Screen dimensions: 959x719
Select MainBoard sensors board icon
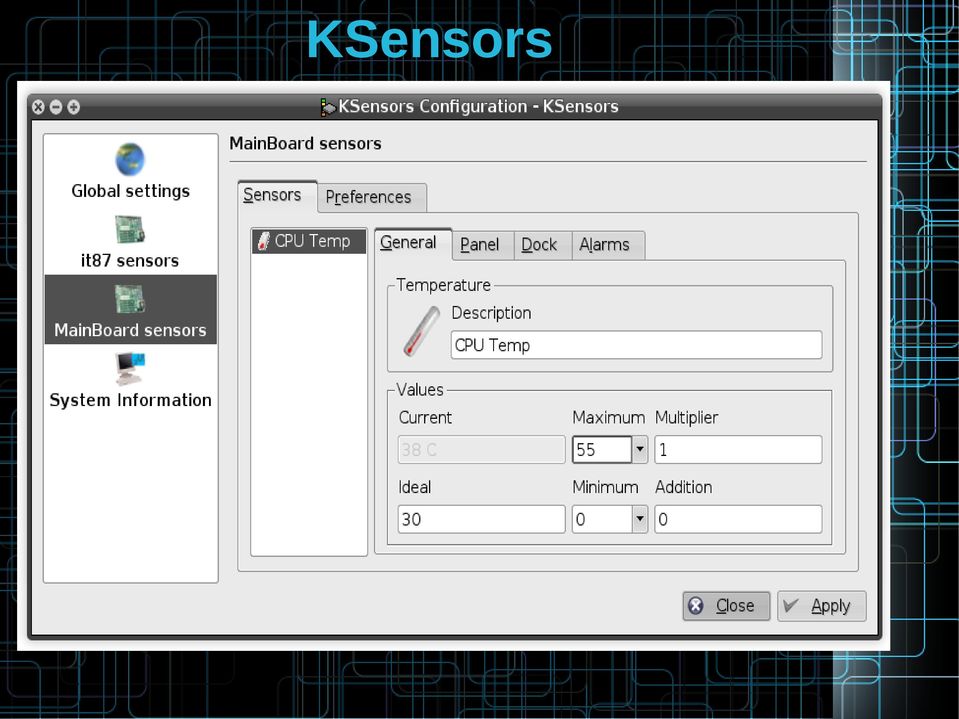[x=130, y=300]
